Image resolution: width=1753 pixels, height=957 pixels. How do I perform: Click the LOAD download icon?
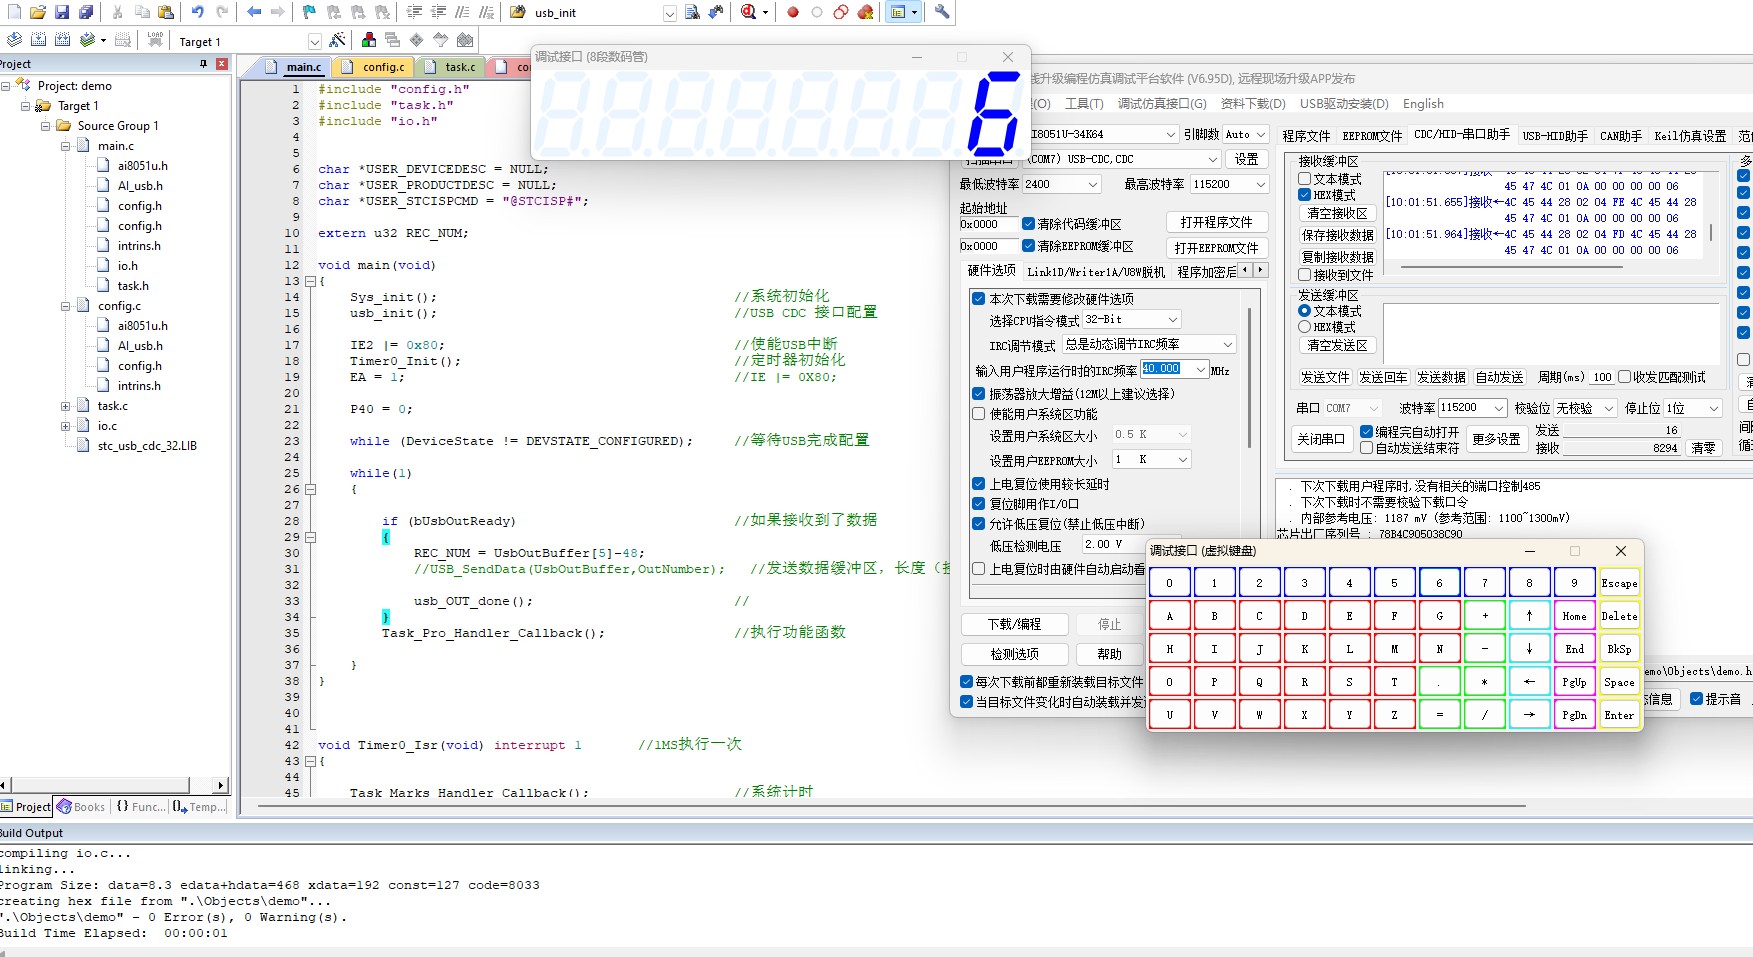coord(155,40)
